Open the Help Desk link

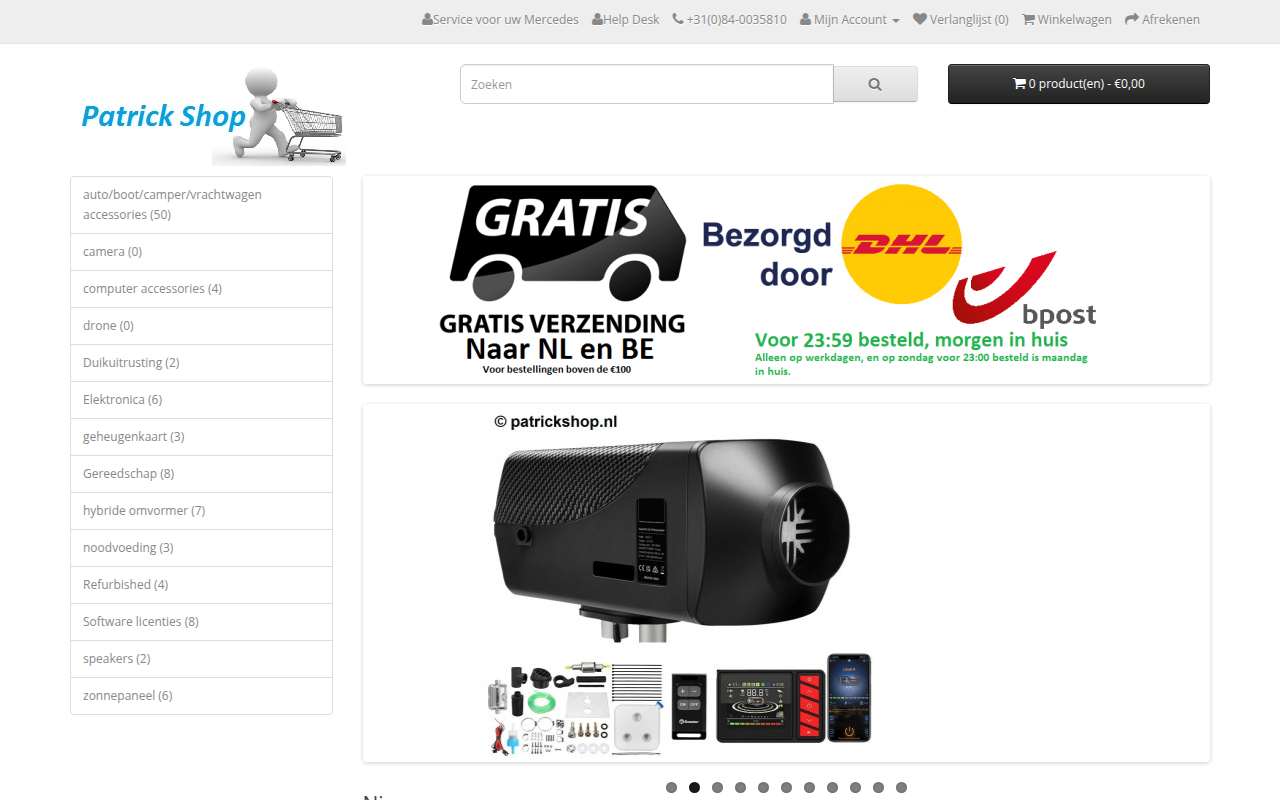tap(626, 19)
